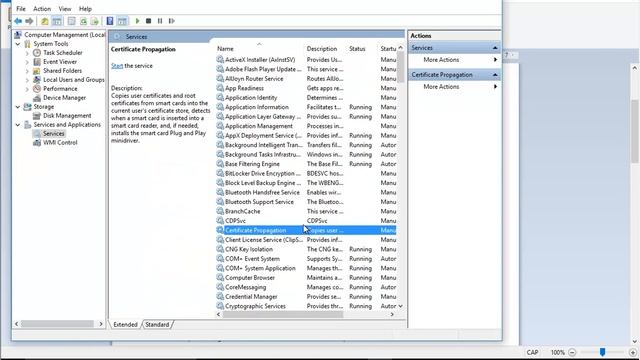Click the Back arrow in the toolbar
The height and width of the screenshot is (360, 640).
(18, 21)
